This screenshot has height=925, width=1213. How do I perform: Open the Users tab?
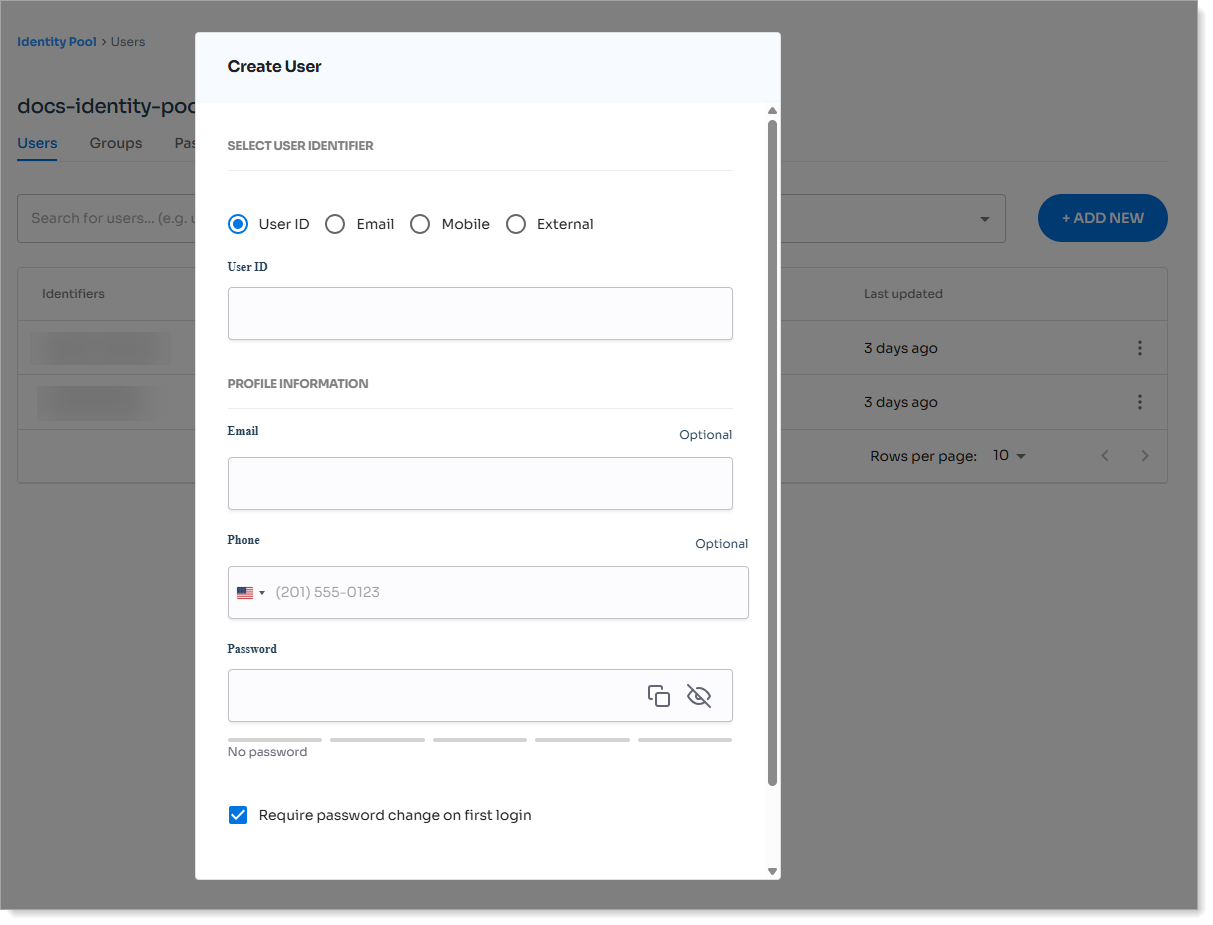coord(37,143)
